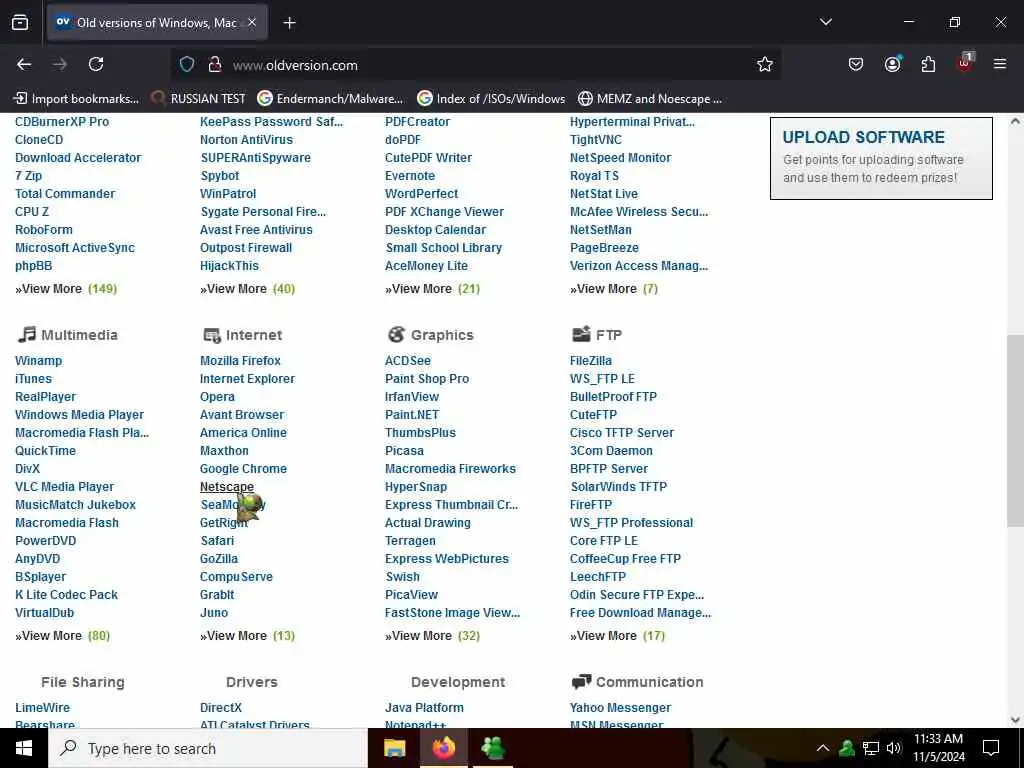Open the Google Chrome link
This screenshot has height=768, width=1024.
click(x=244, y=469)
